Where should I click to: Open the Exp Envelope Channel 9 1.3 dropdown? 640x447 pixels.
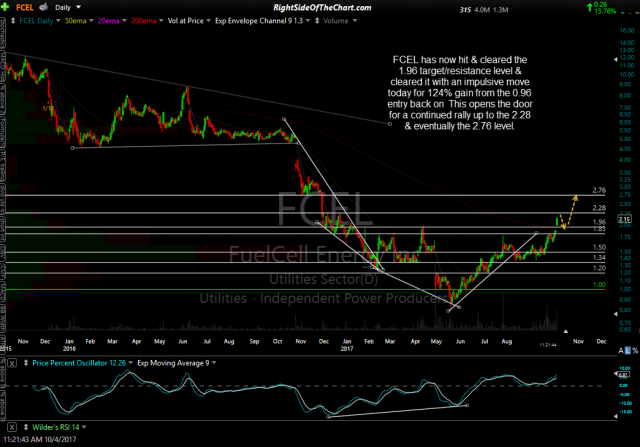coord(308,20)
